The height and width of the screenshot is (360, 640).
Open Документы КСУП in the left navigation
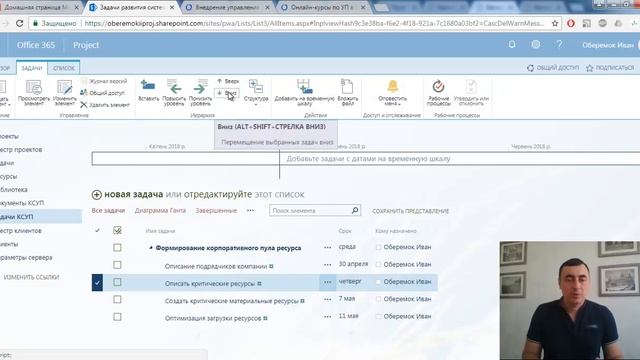(x=22, y=203)
